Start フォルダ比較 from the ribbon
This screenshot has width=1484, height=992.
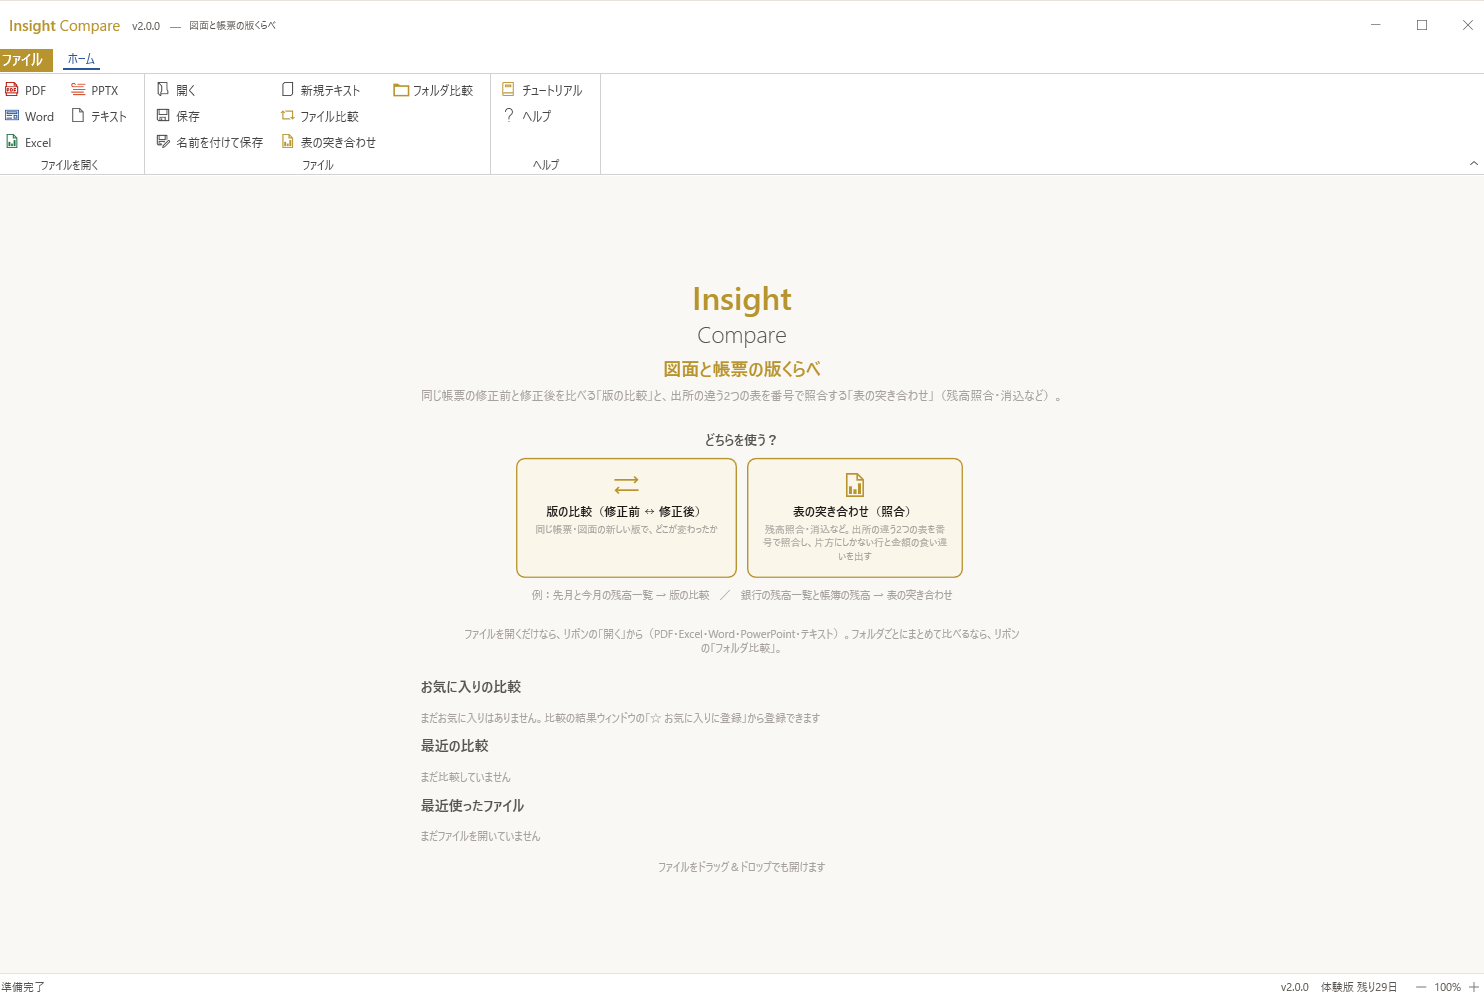(433, 90)
